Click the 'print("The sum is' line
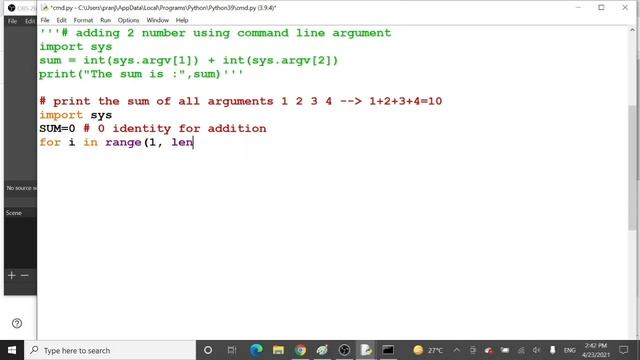This screenshot has height=360, width=640. (x=141, y=74)
